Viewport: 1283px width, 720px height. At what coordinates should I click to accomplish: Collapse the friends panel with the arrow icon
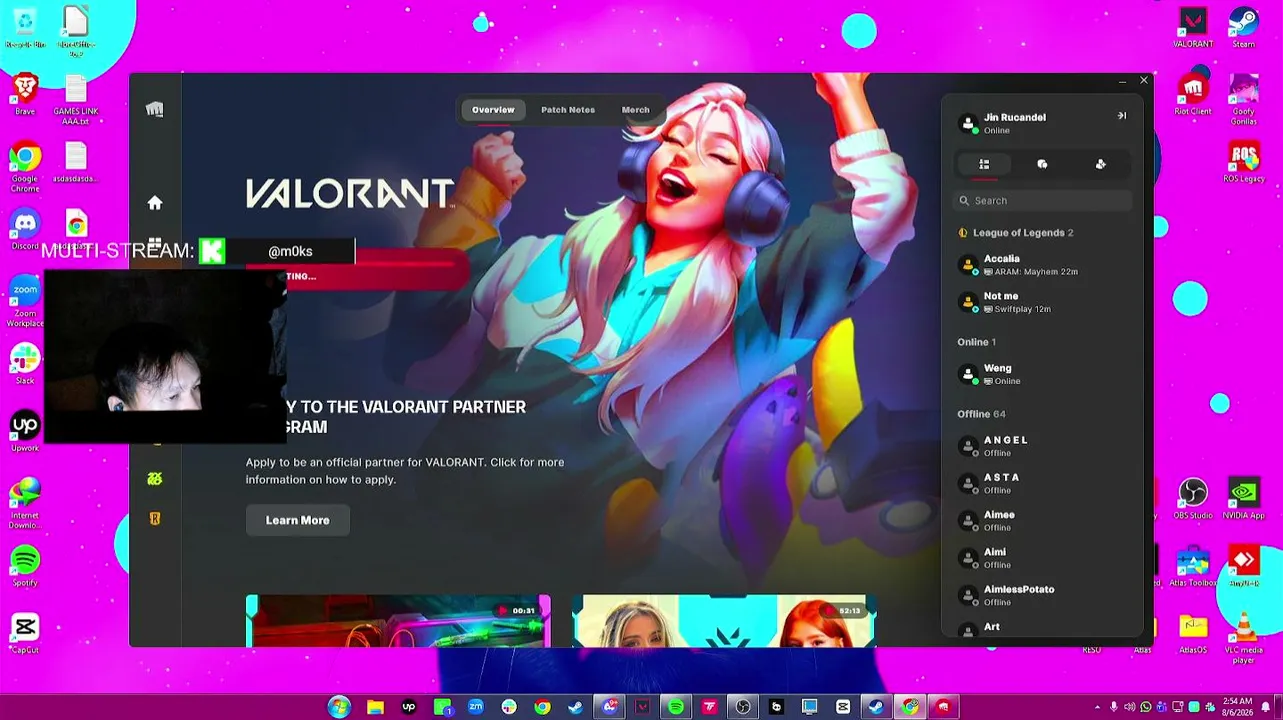pos(1122,116)
